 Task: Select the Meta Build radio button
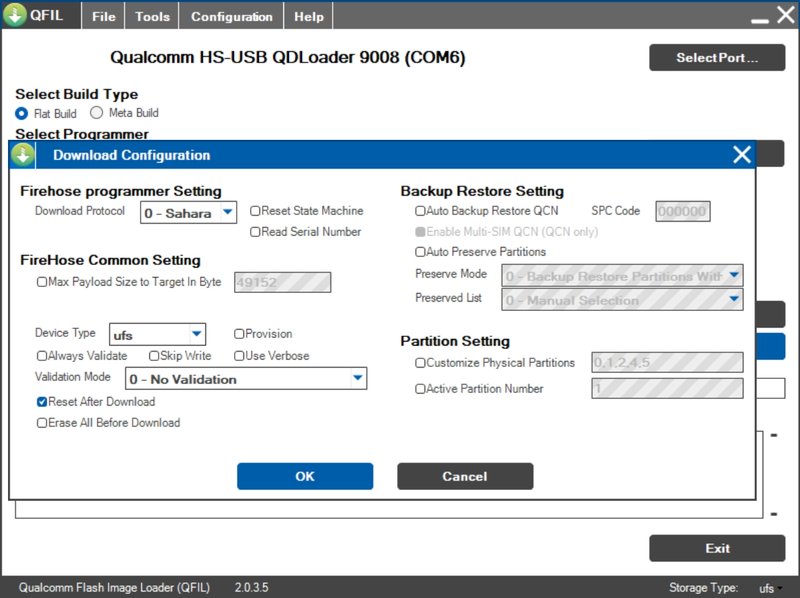pyautogui.click(x=96, y=113)
